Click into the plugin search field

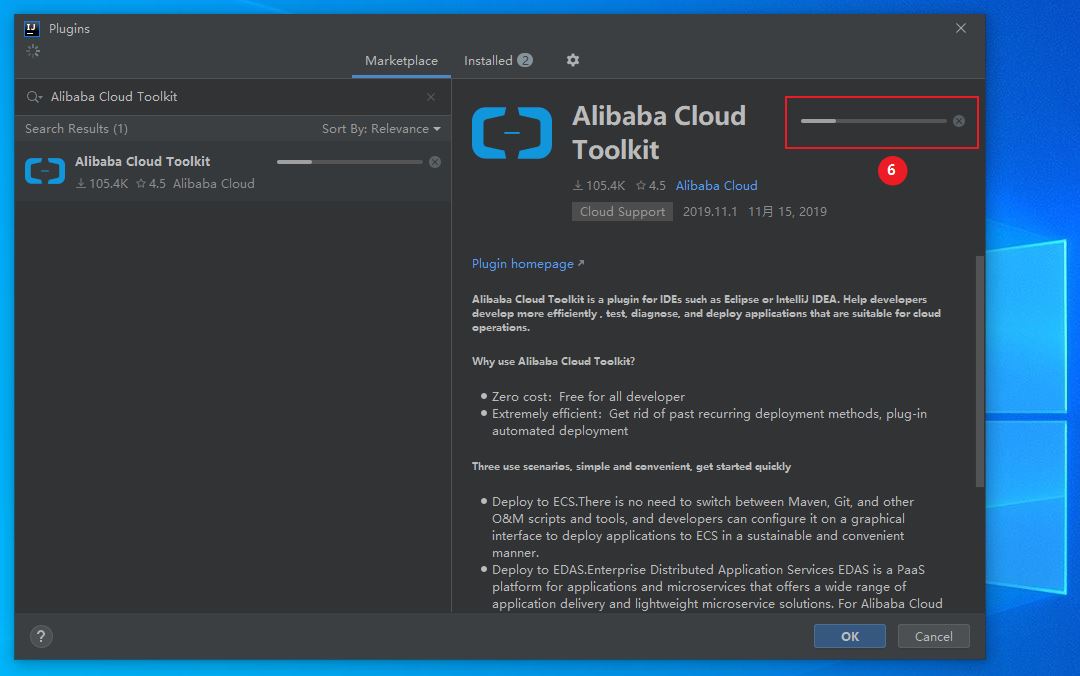[x=230, y=97]
